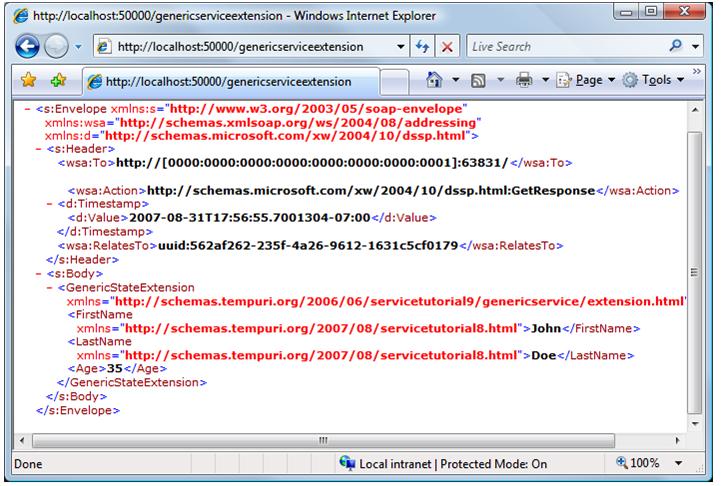Click the closing s:Envelope tag
This screenshot has width=721, height=486.
coord(78,410)
